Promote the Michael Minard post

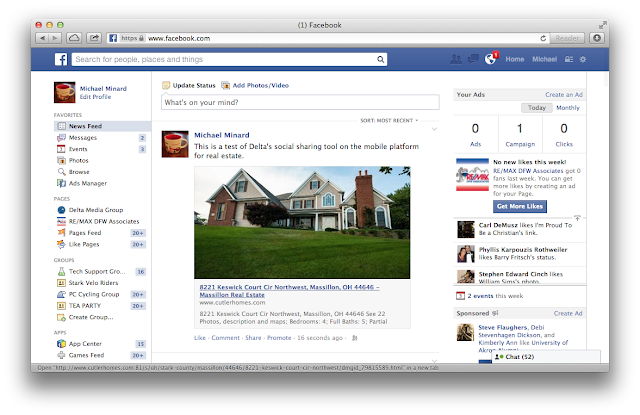click(x=279, y=338)
